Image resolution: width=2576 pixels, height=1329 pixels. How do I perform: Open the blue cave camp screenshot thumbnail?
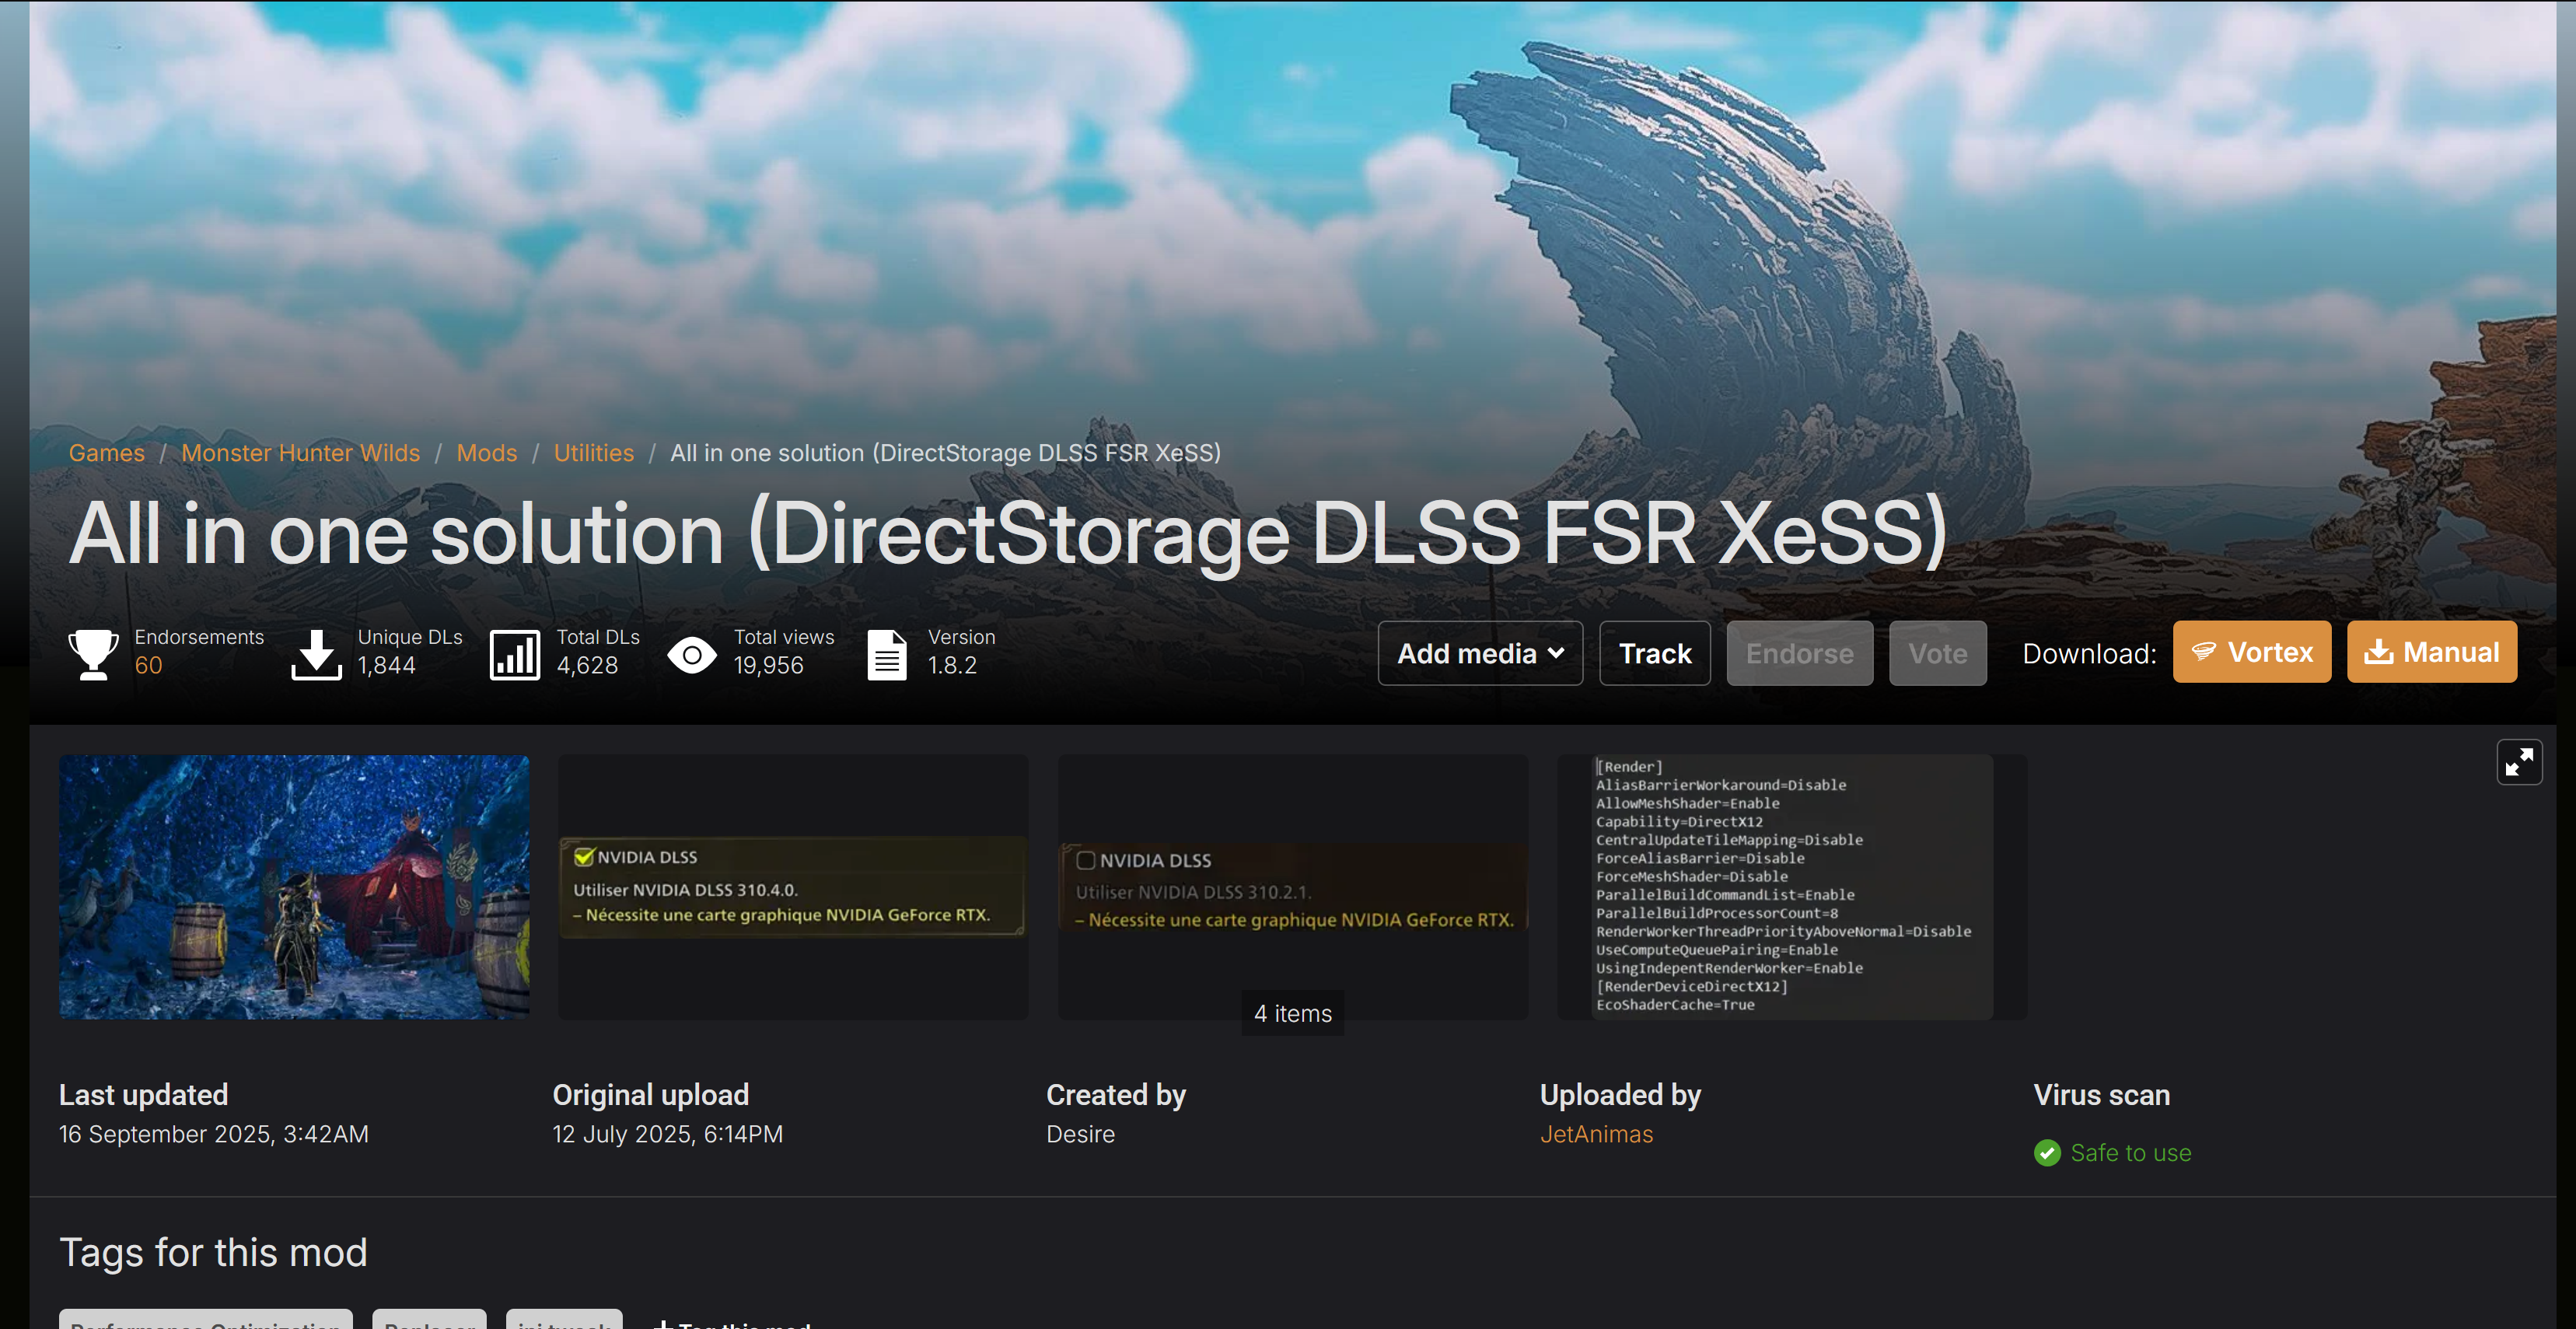294,887
